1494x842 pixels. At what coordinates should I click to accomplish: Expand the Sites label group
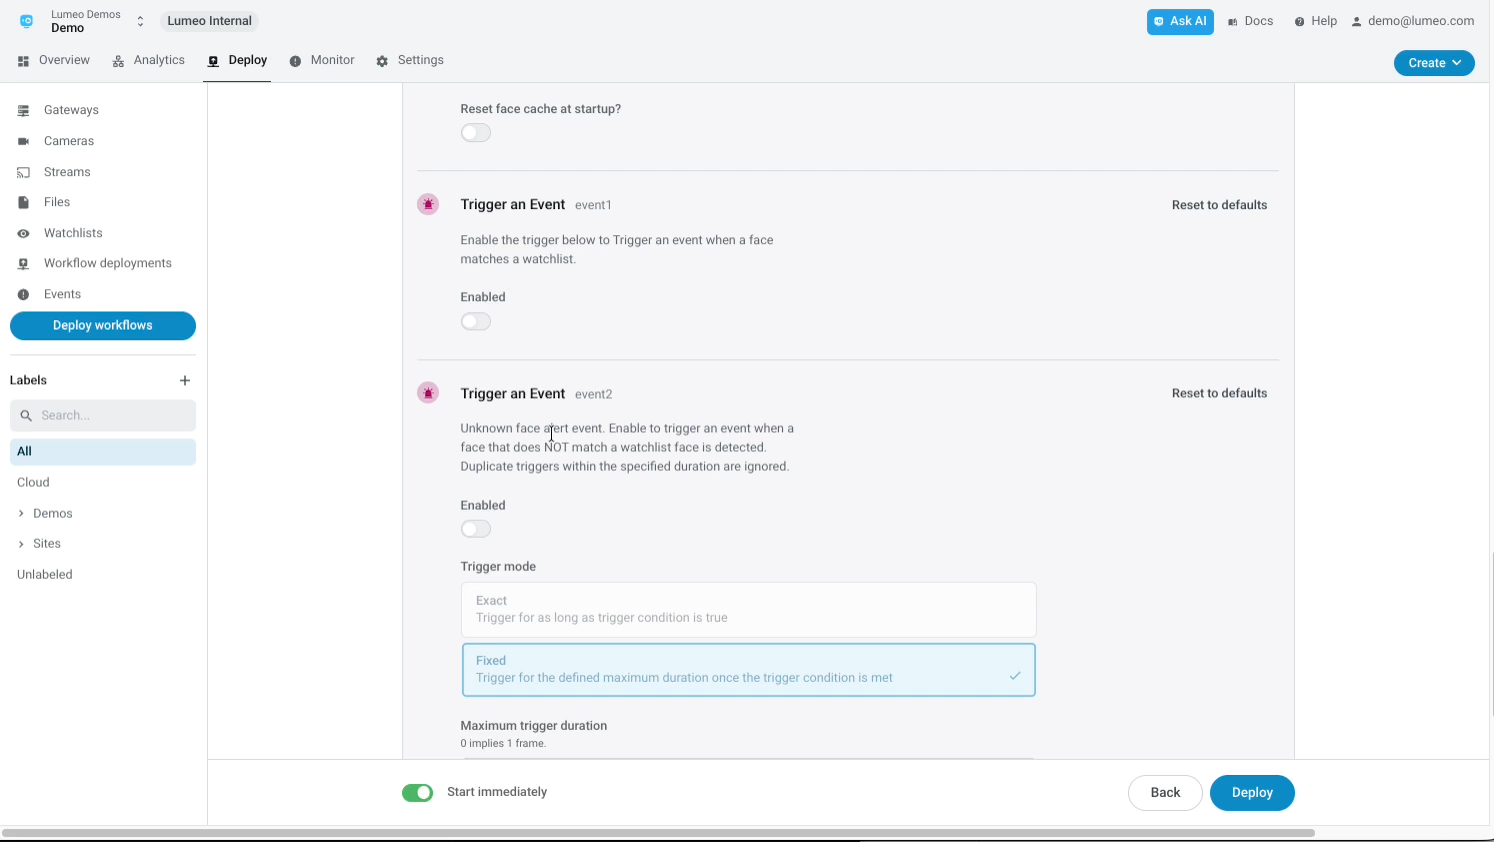click(x=21, y=544)
